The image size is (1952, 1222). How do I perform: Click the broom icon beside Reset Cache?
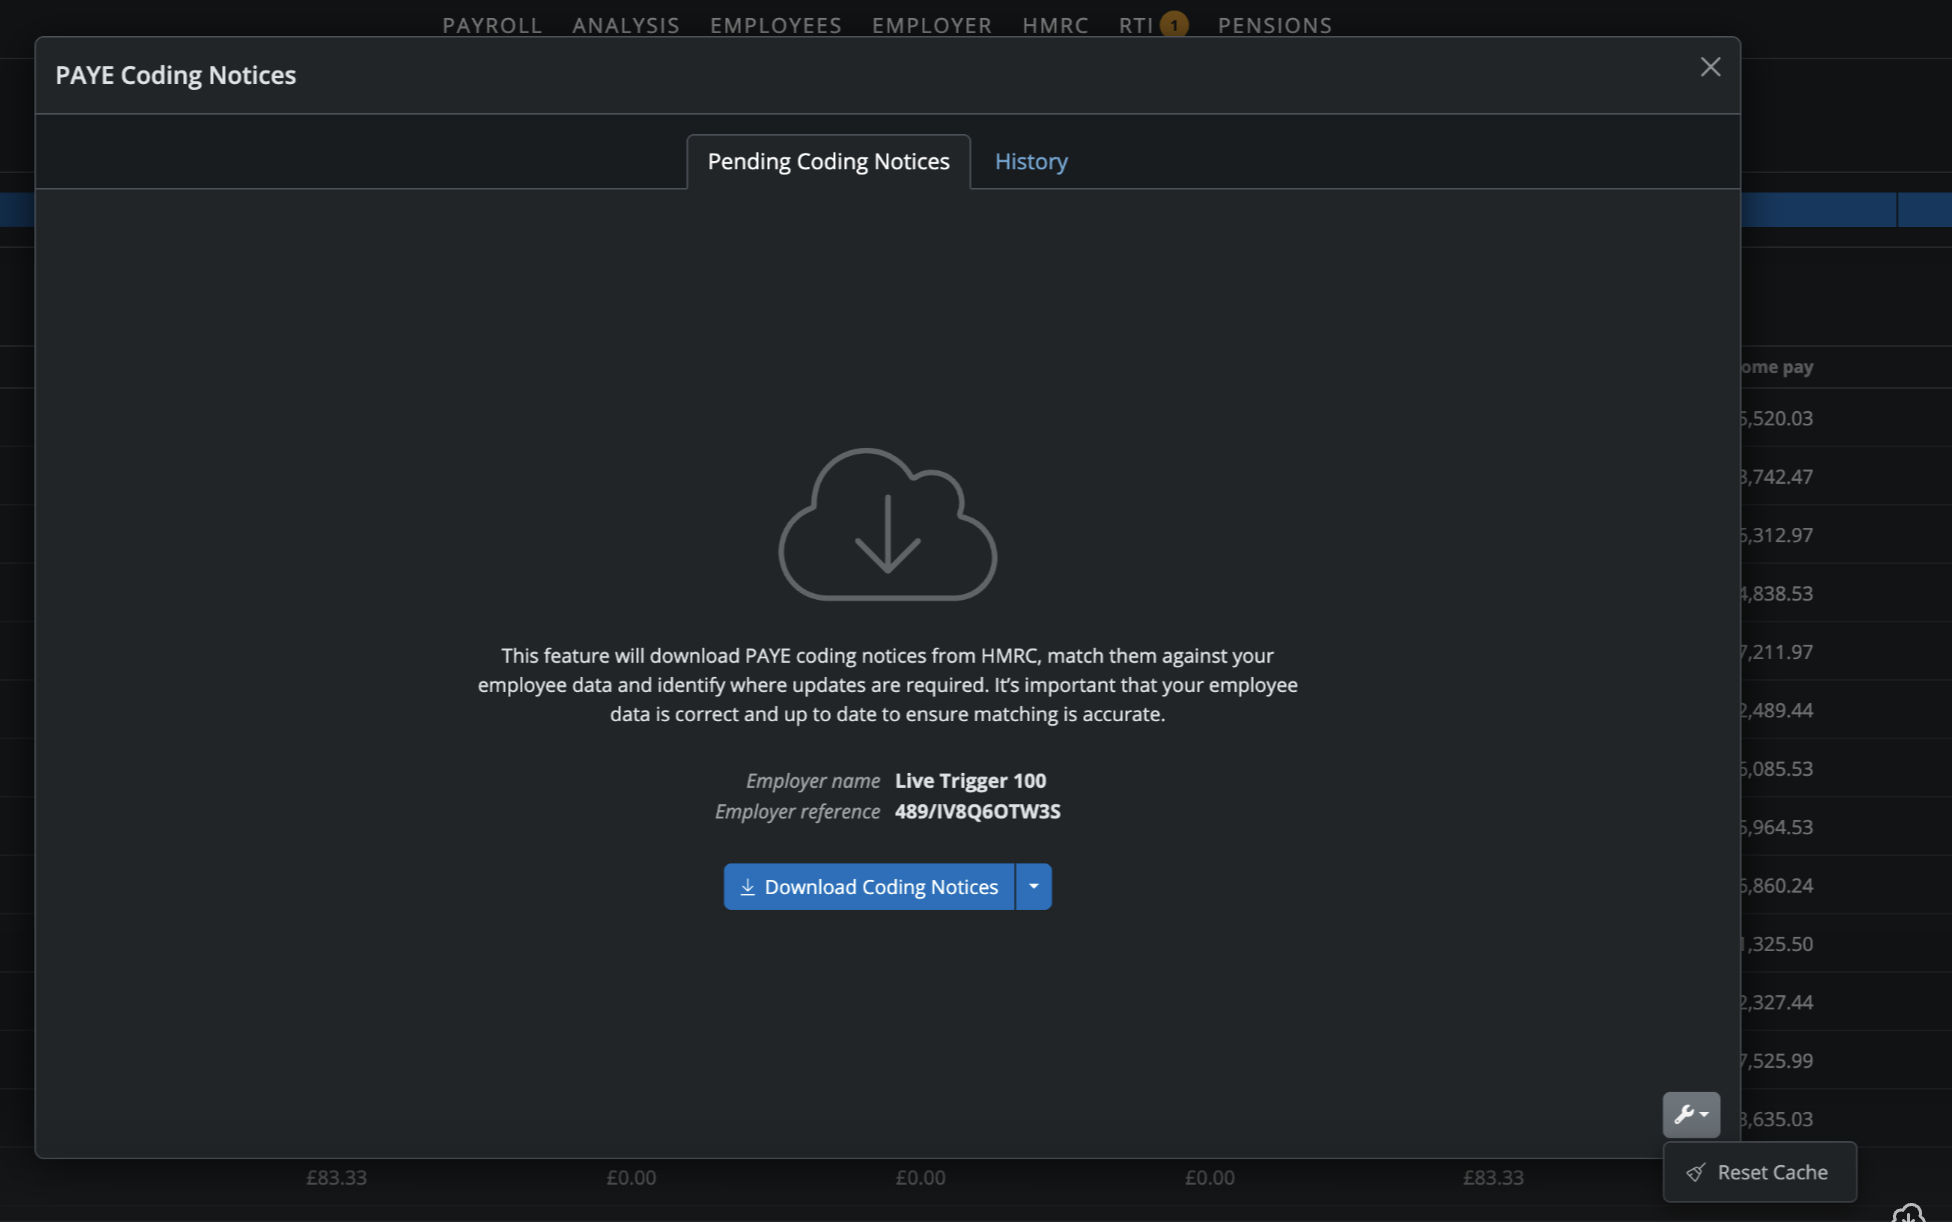(1695, 1173)
